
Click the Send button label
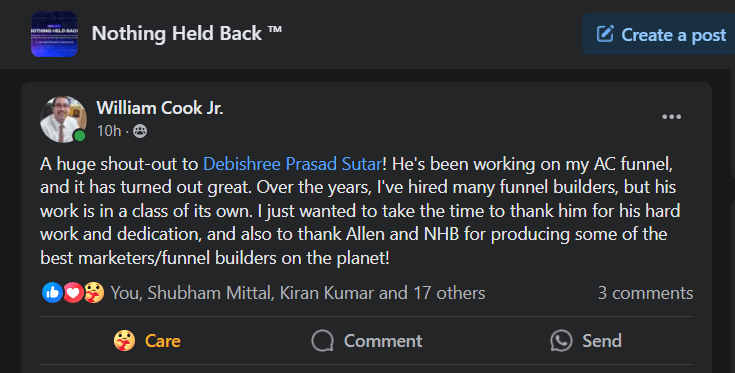point(602,341)
